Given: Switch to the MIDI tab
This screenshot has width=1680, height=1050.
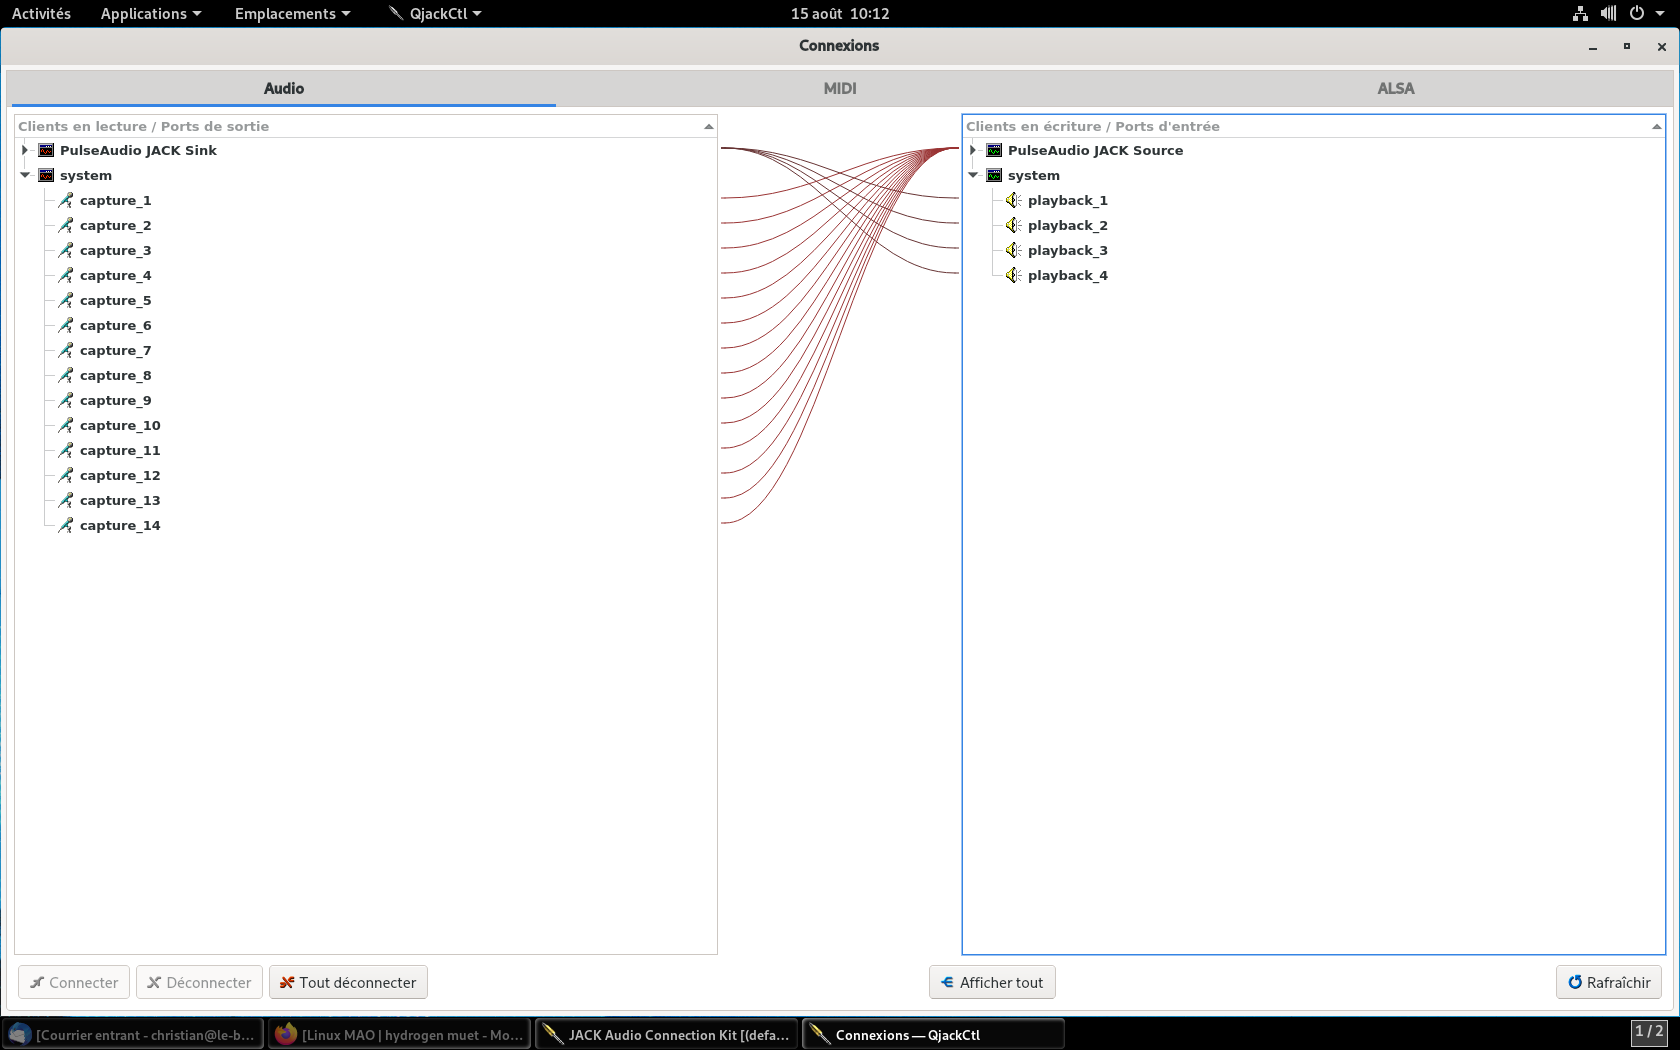Looking at the screenshot, I should (x=840, y=88).
